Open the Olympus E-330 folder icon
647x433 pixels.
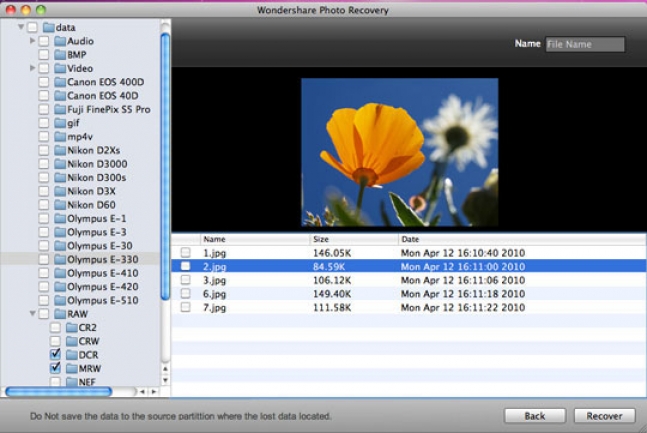(60, 259)
